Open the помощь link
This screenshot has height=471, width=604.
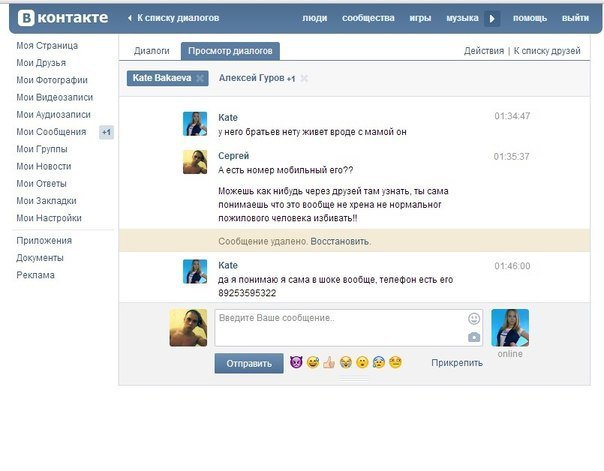pyautogui.click(x=530, y=18)
